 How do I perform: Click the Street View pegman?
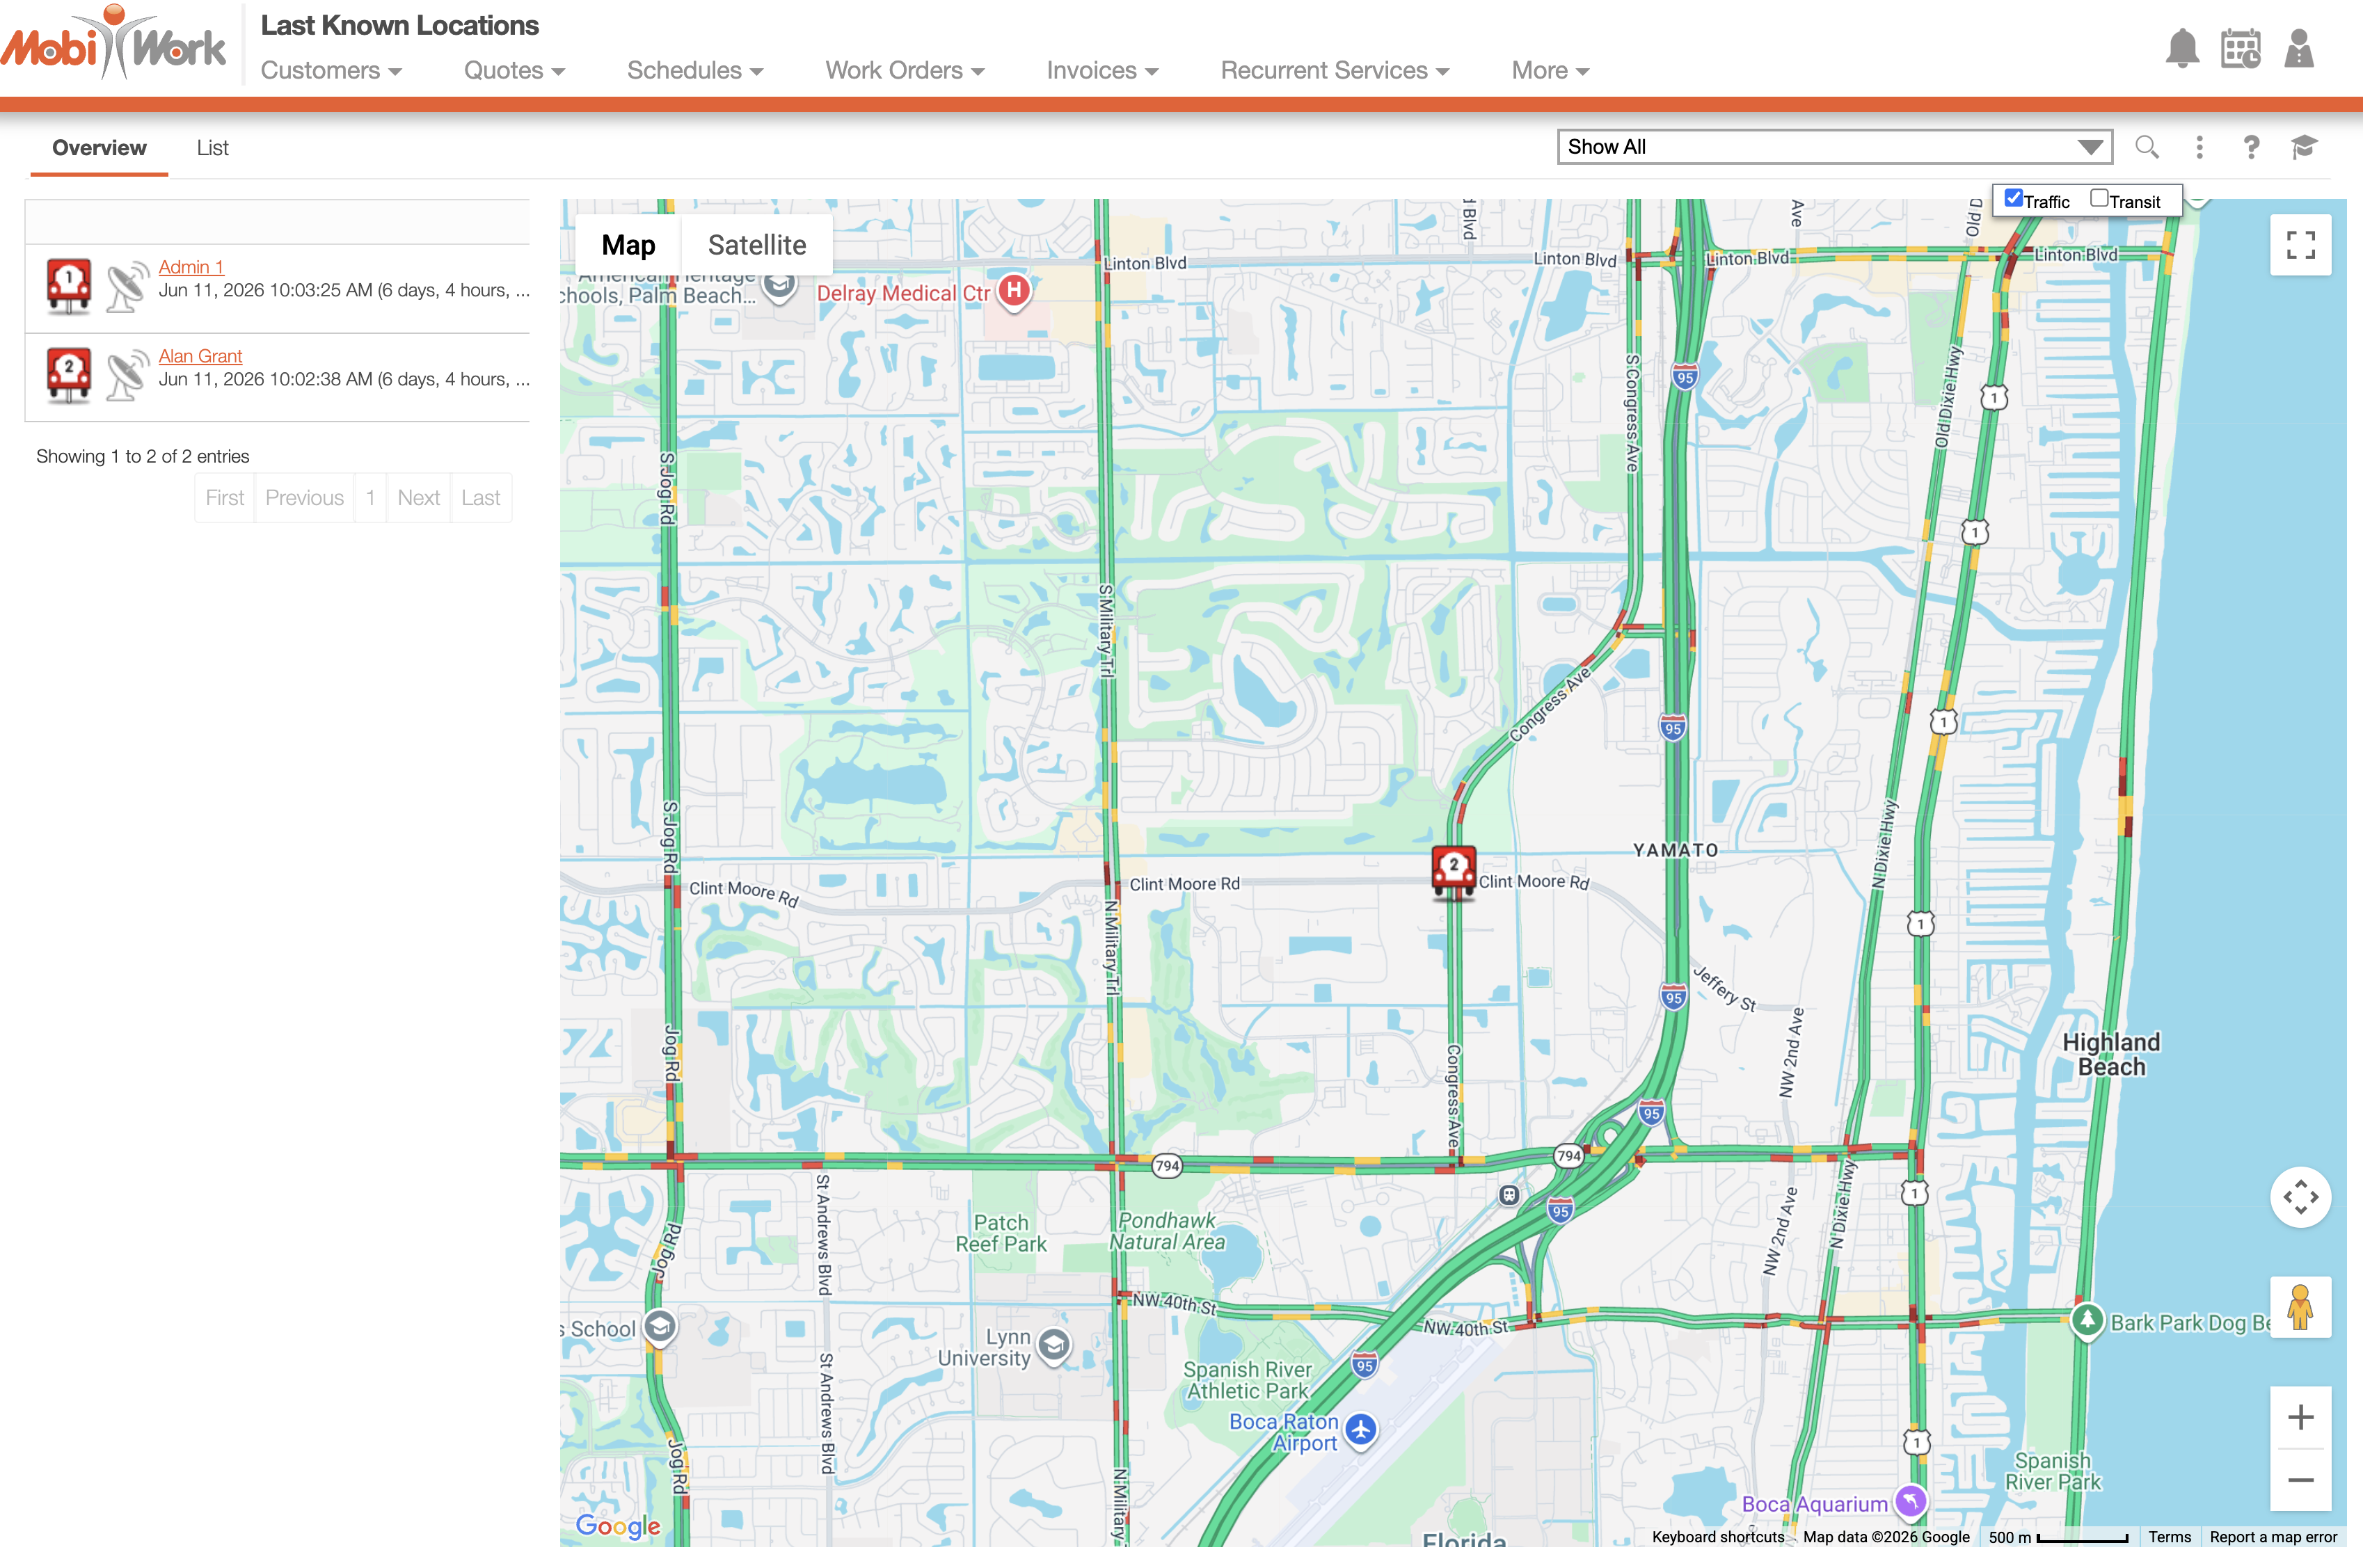tap(2300, 1306)
